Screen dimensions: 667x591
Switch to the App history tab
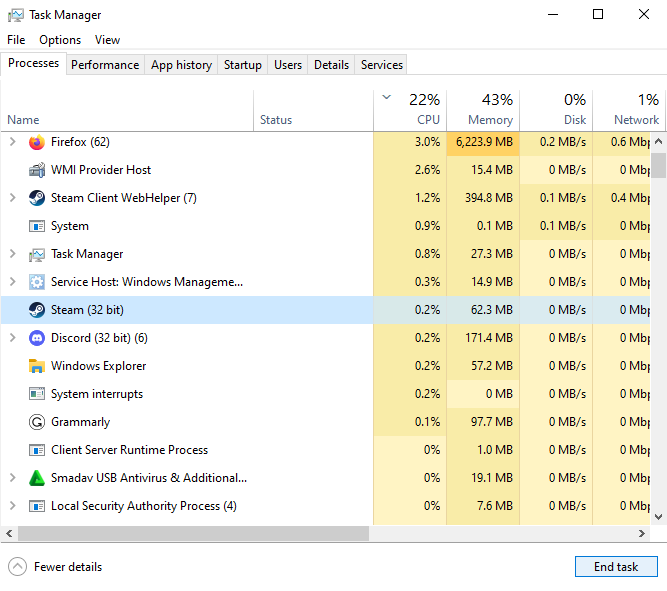[x=181, y=65]
